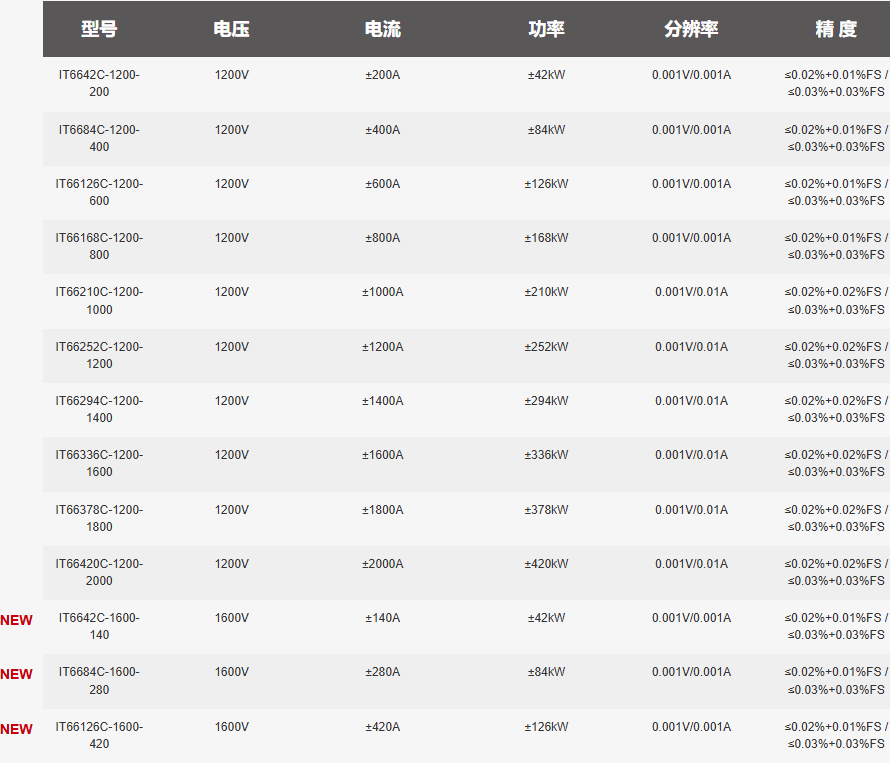The width and height of the screenshot is (890, 763).
Task: Click the ±210kW power value
Action: [546, 292]
